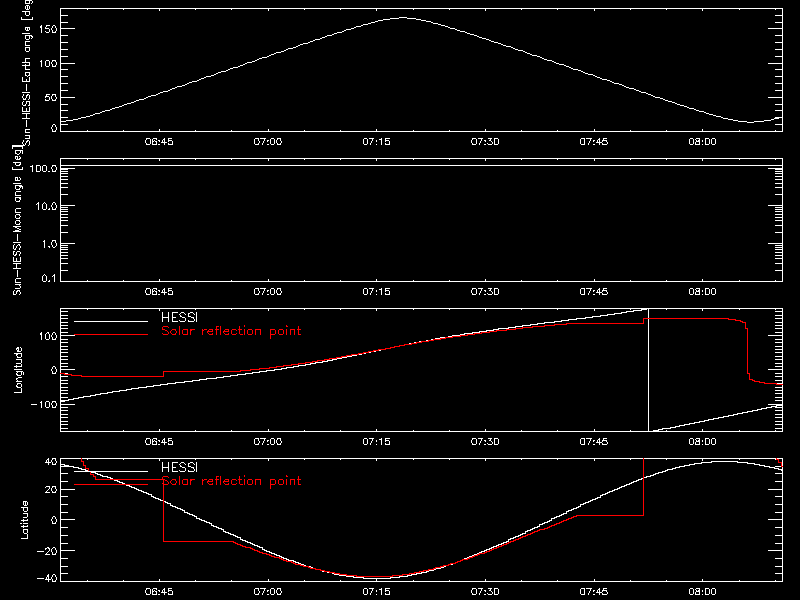Click 07:45 under the Earth angle plot
800x600 pixels.
pos(593,142)
